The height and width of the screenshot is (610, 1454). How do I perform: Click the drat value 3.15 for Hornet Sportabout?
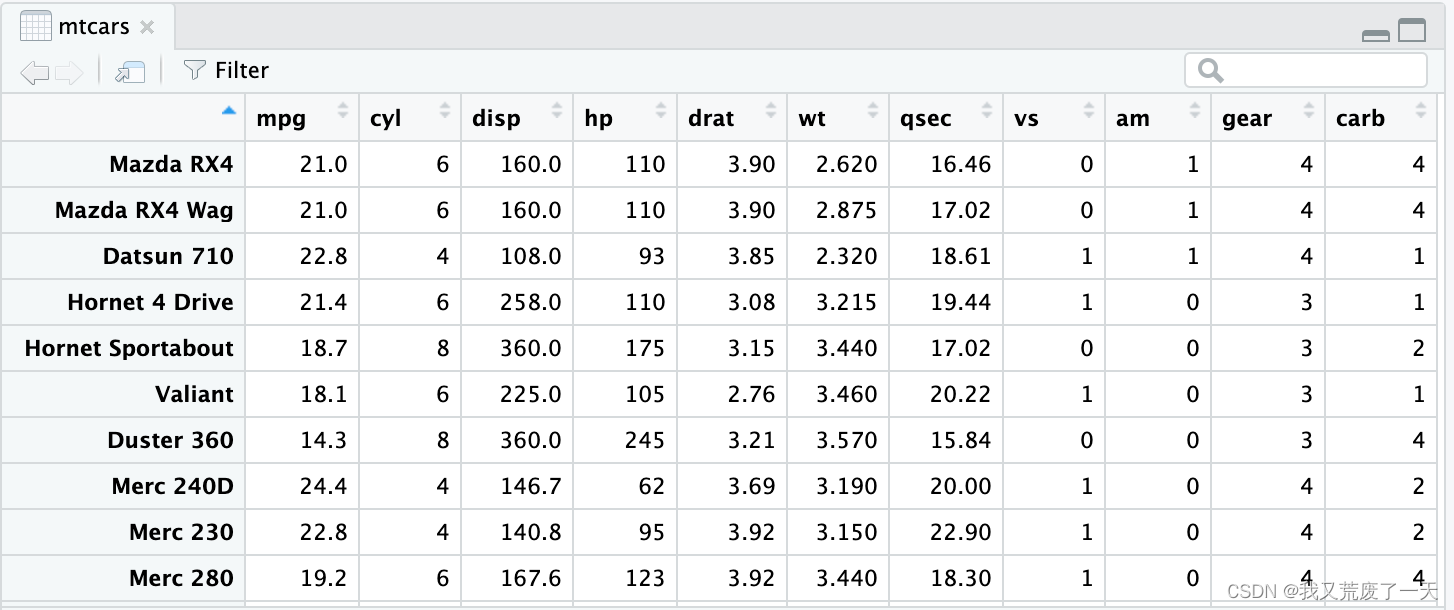pos(751,348)
